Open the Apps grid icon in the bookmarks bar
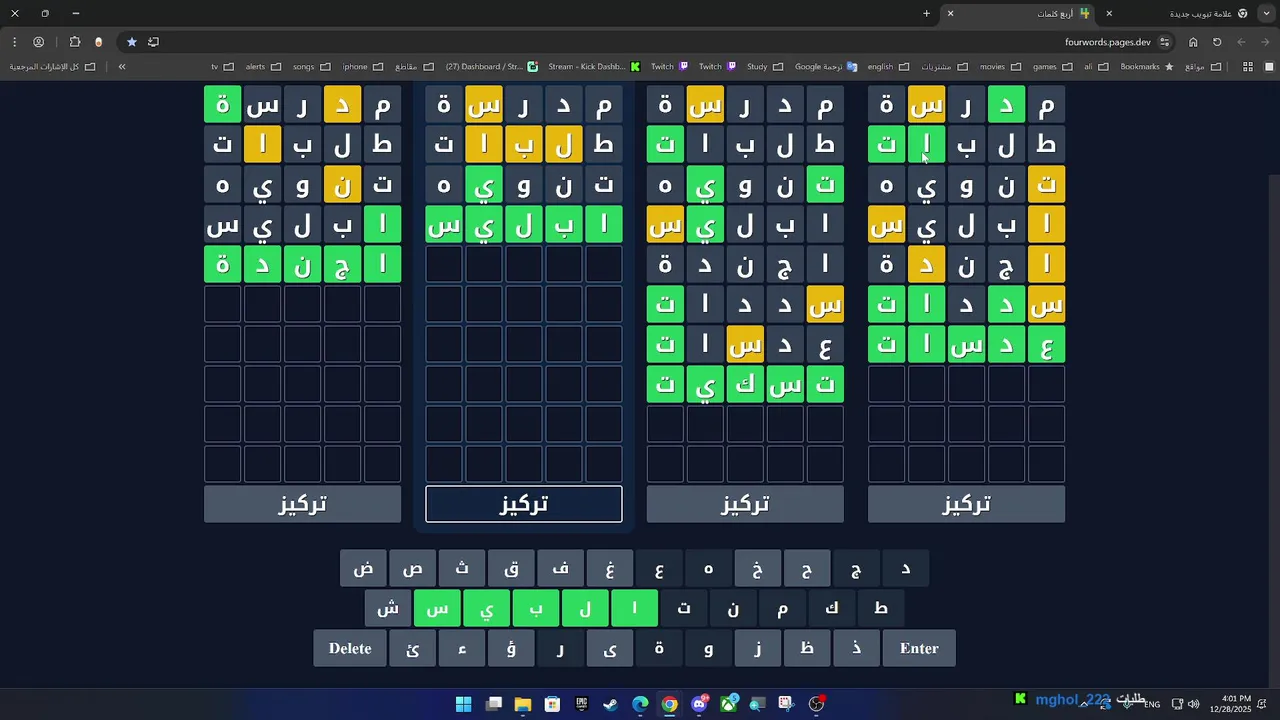Image resolution: width=1280 pixels, height=720 pixels. (1248, 67)
